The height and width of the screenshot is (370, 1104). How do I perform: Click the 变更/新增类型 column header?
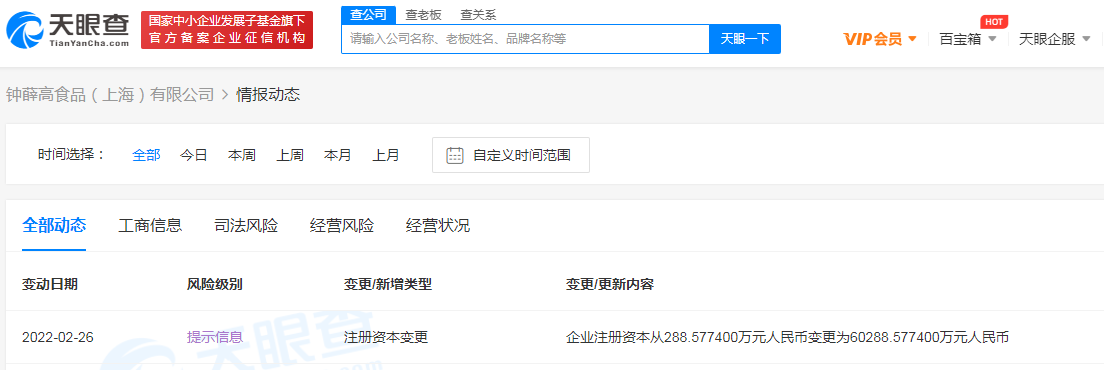(387, 285)
